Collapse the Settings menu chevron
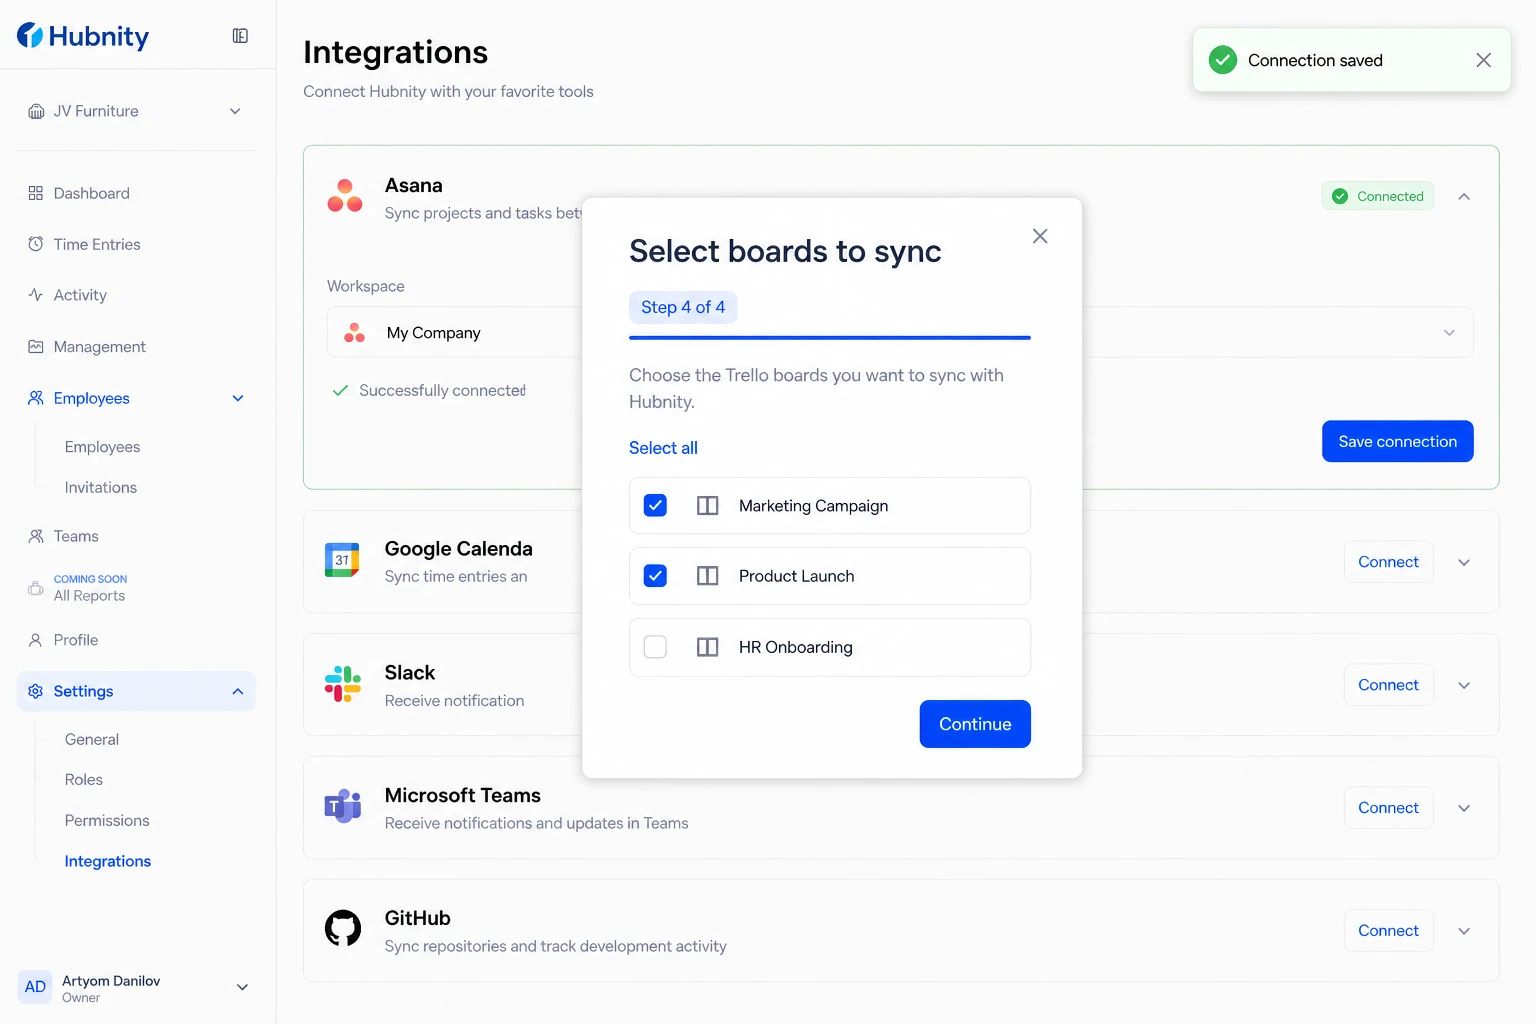The width and height of the screenshot is (1536, 1024). pyautogui.click(x=238, y=692)
